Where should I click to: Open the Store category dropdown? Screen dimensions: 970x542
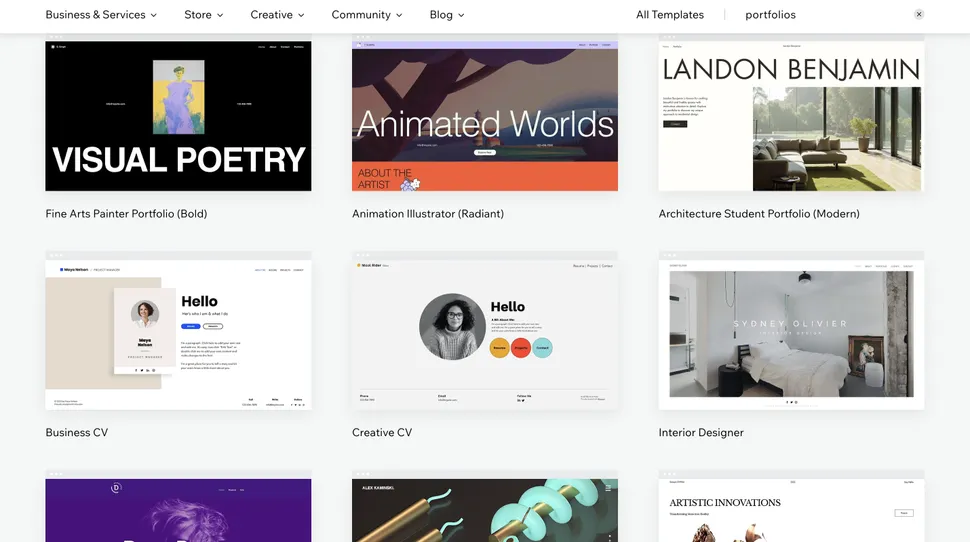[x=203, y=15]
